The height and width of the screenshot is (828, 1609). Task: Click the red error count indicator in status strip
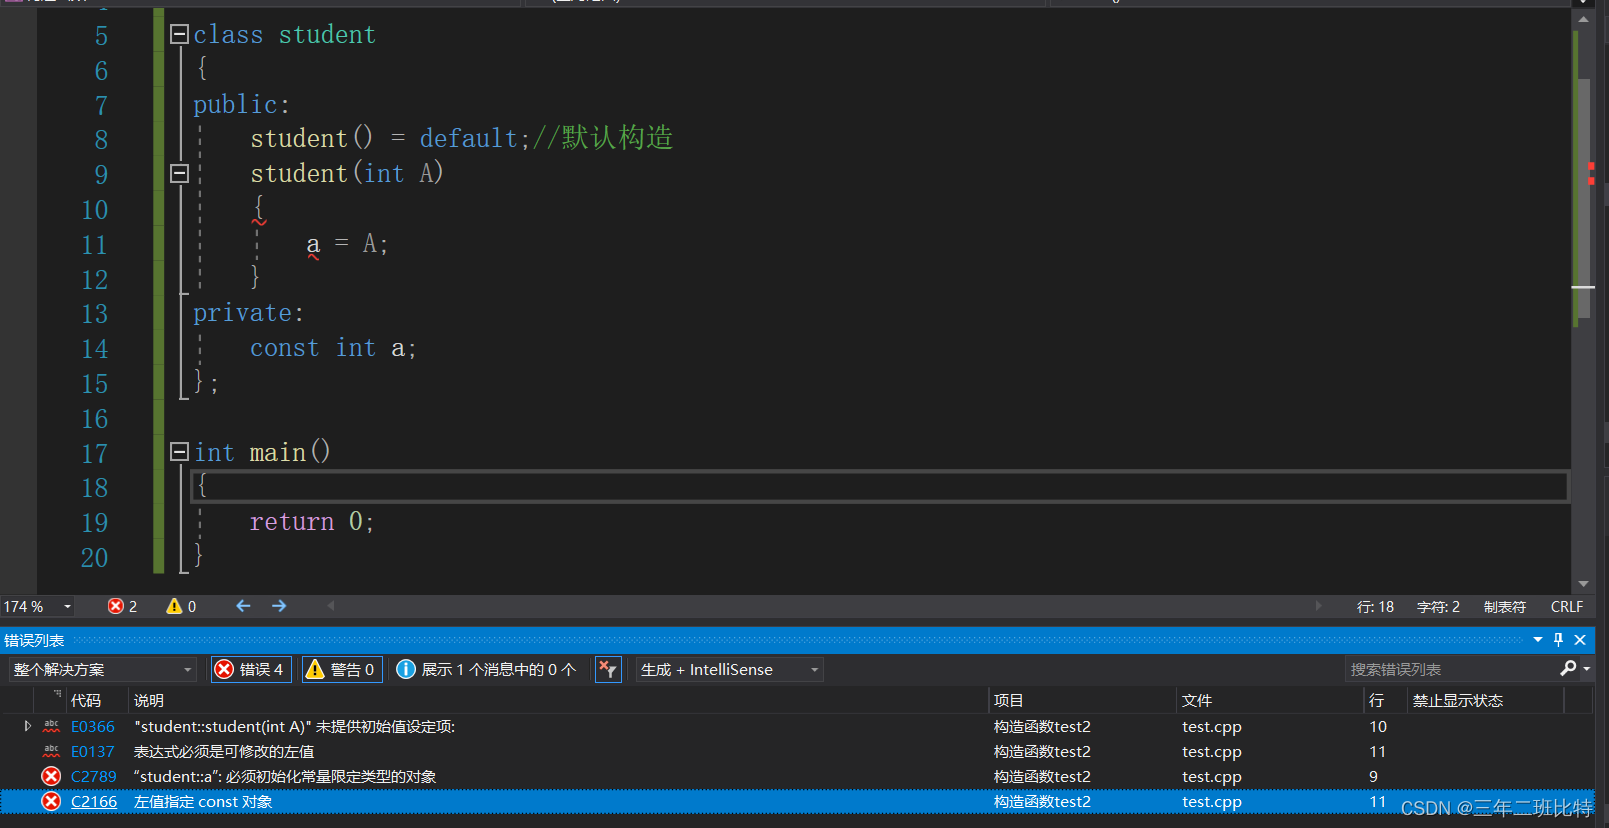click(x=122, y=607)
